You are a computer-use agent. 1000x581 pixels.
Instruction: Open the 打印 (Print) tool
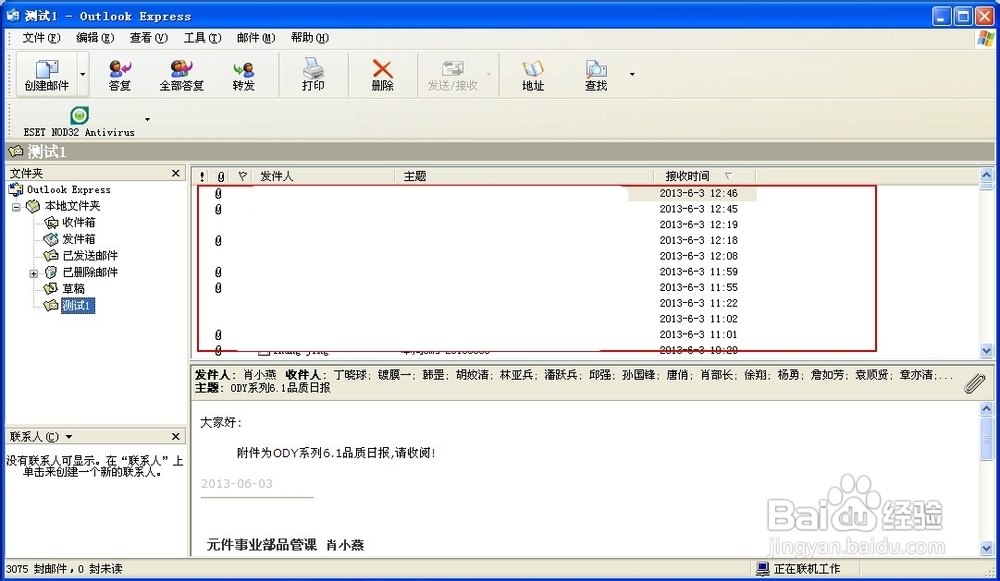coord(311,73)
